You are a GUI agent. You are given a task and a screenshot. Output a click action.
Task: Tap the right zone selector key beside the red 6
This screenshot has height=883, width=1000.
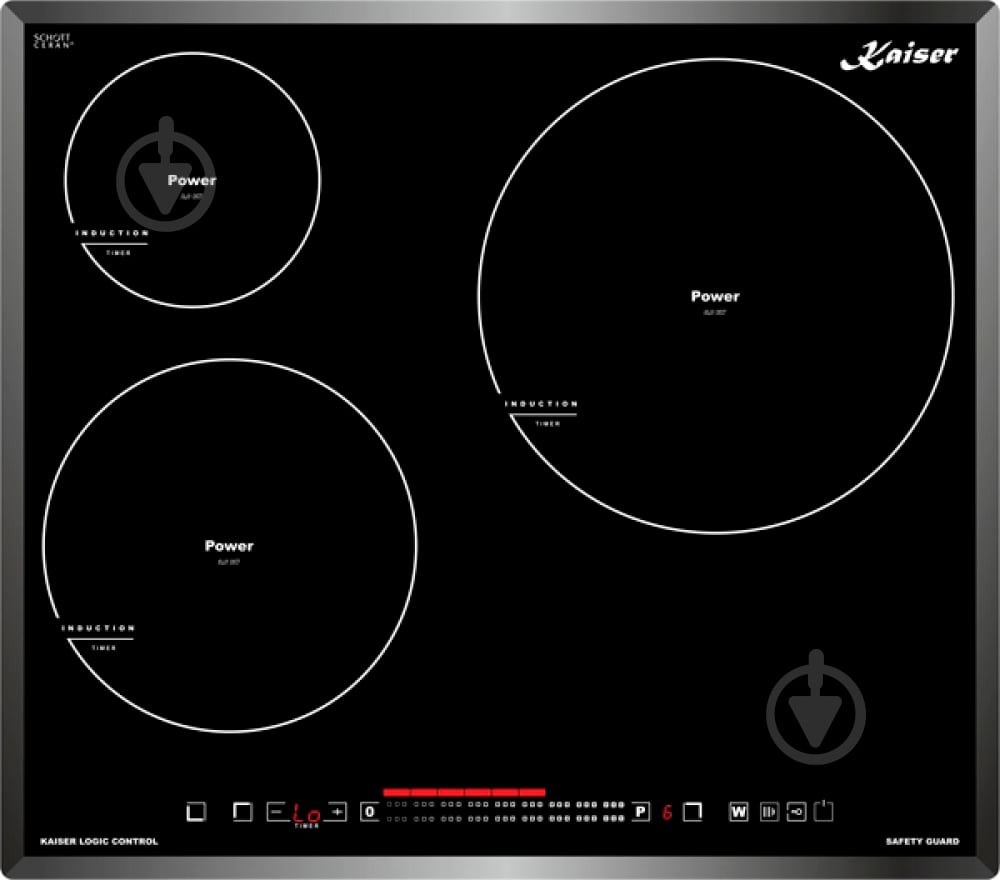693,812
